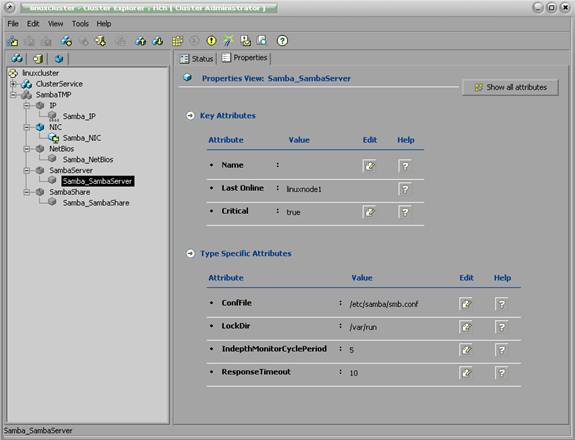
Task: Open Cluster Explorer help question-mark icon
Action: (282, 41)
